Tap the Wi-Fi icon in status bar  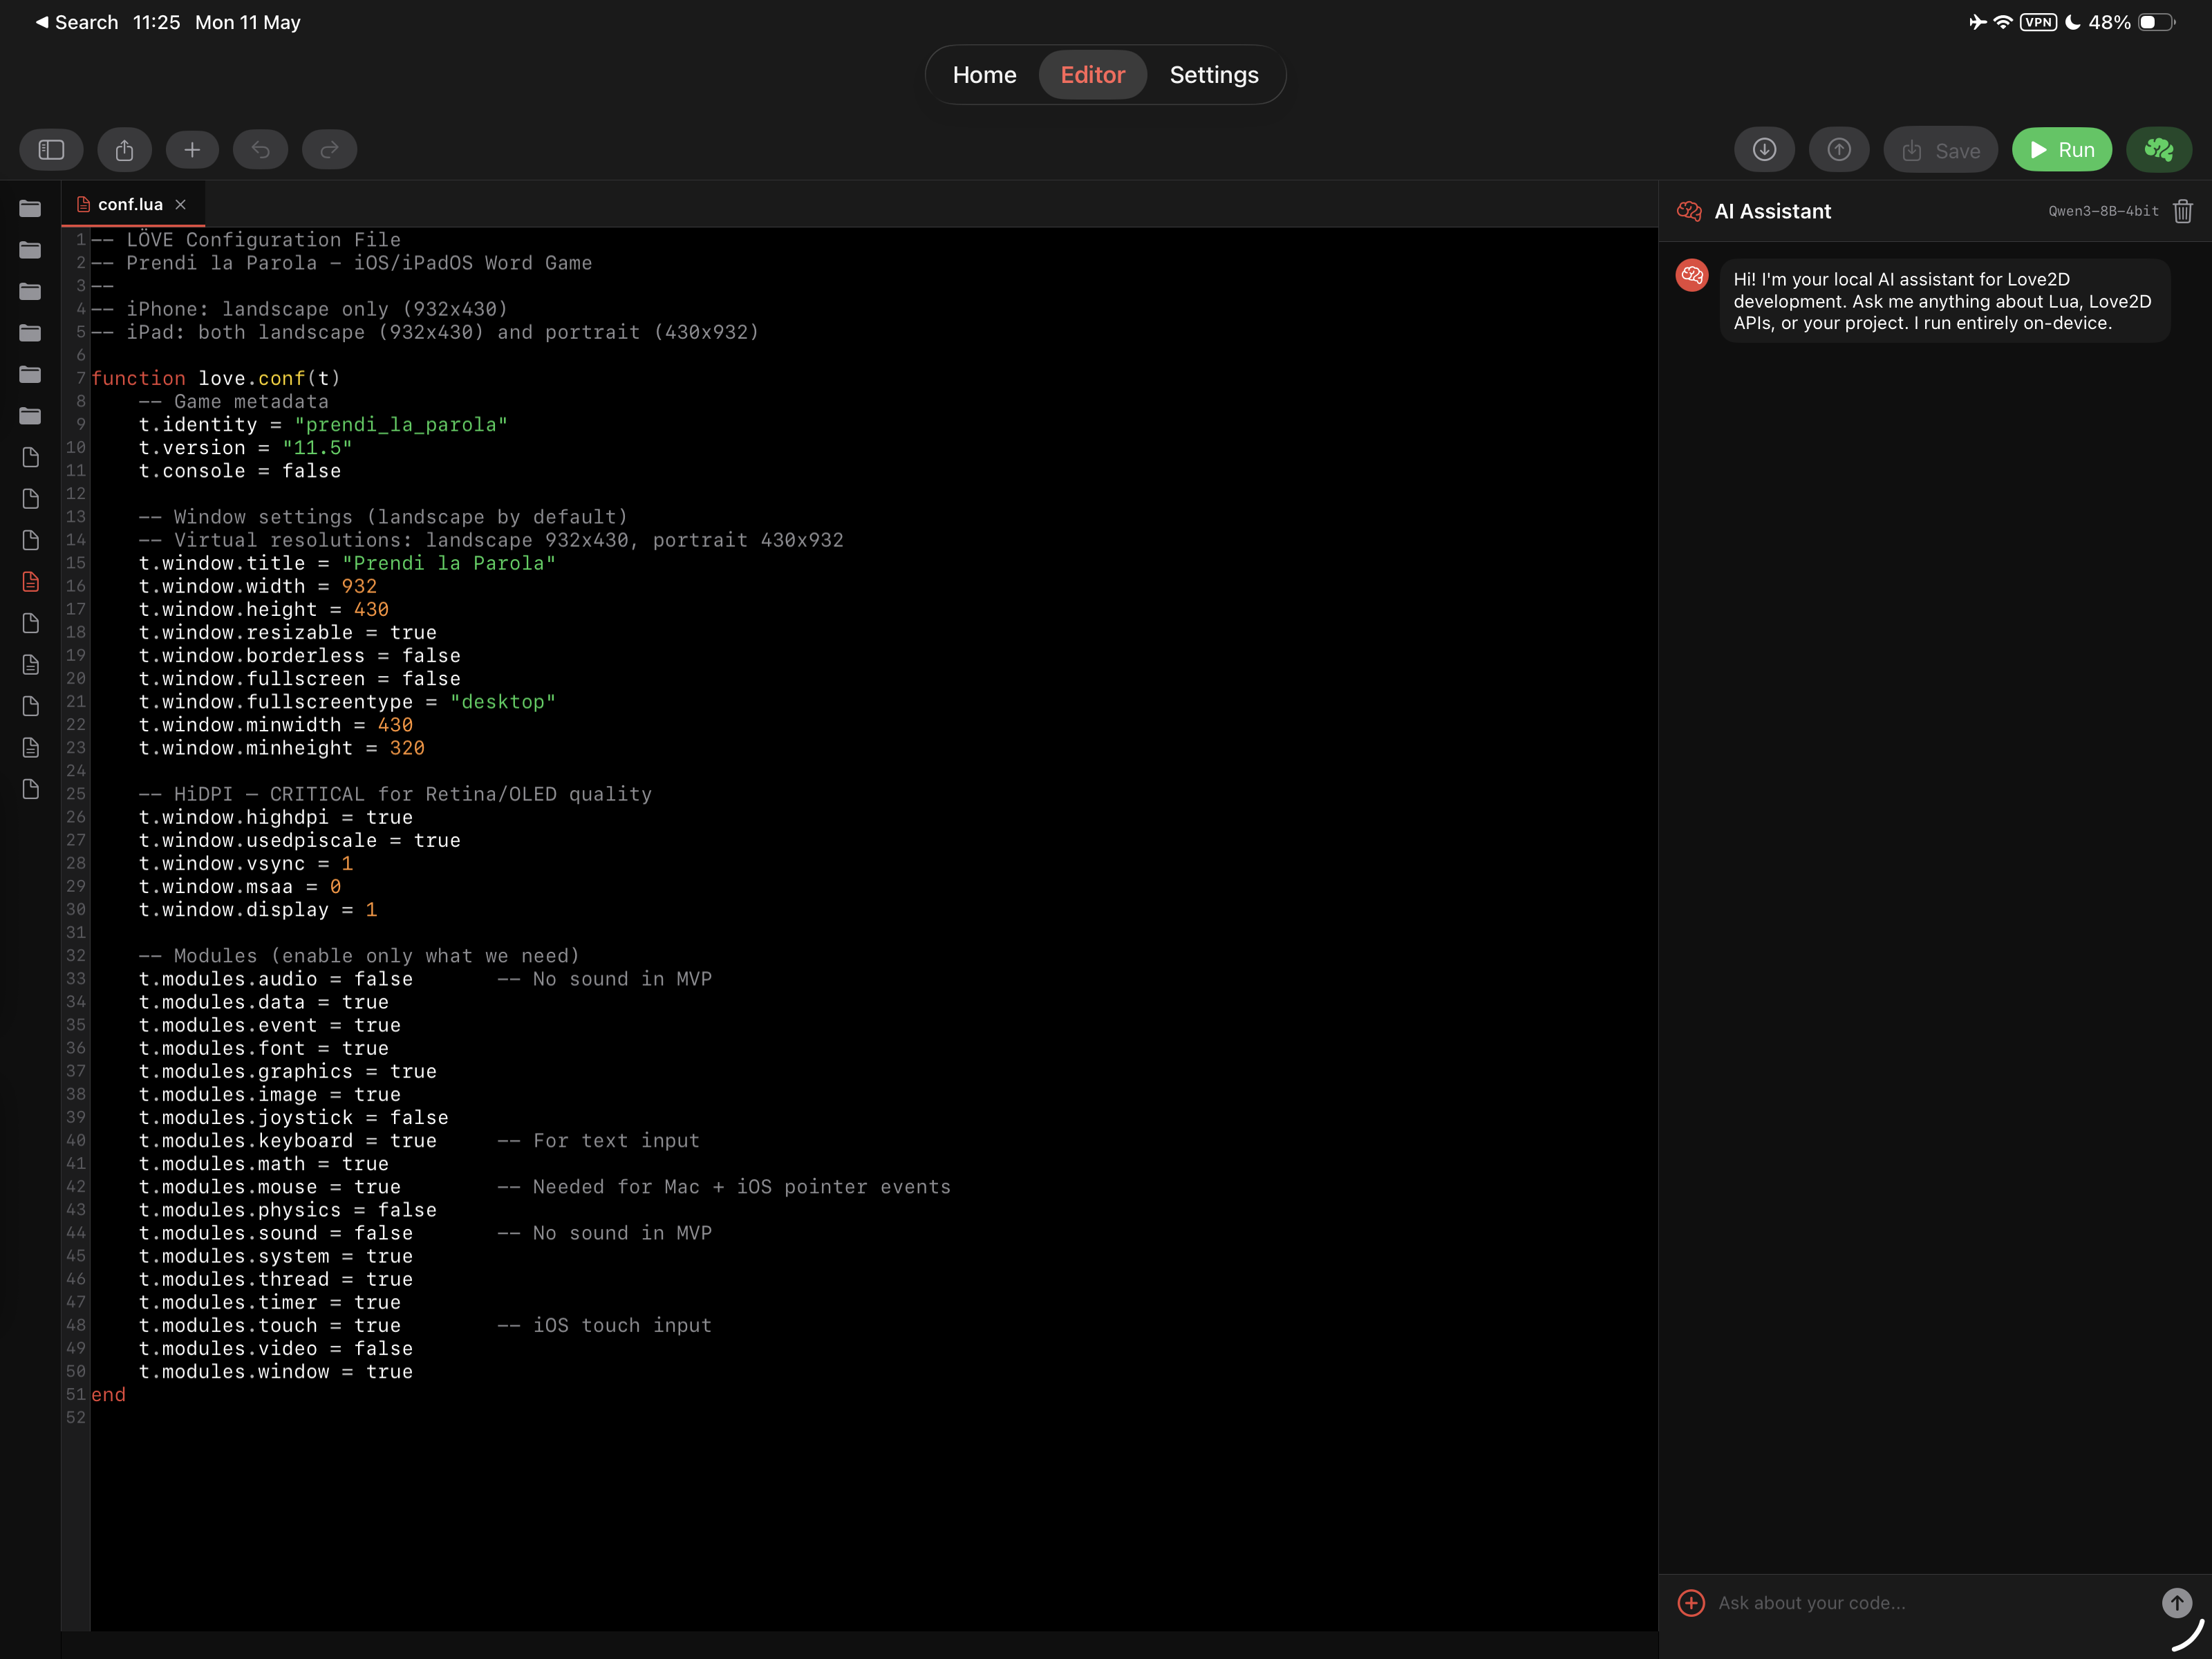click(2002, 22)
